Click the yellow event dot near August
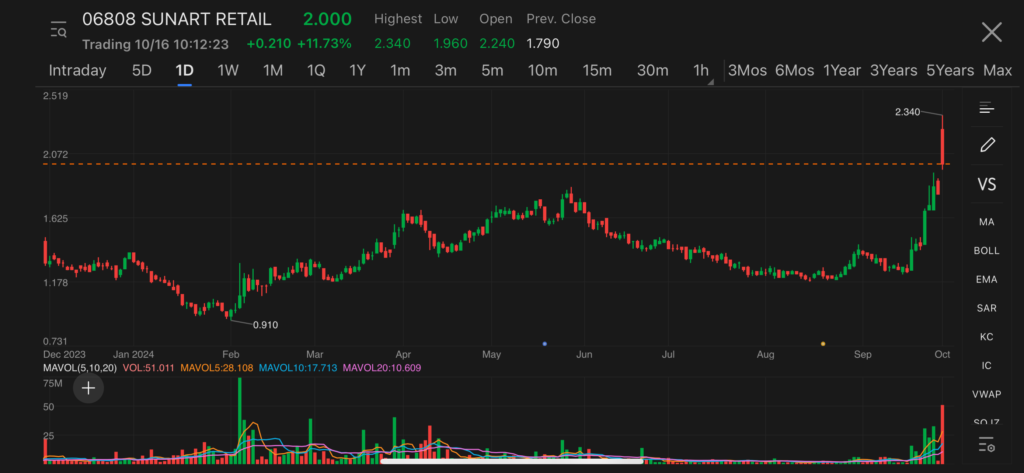The image size is (1024, 473). point(823,343)
